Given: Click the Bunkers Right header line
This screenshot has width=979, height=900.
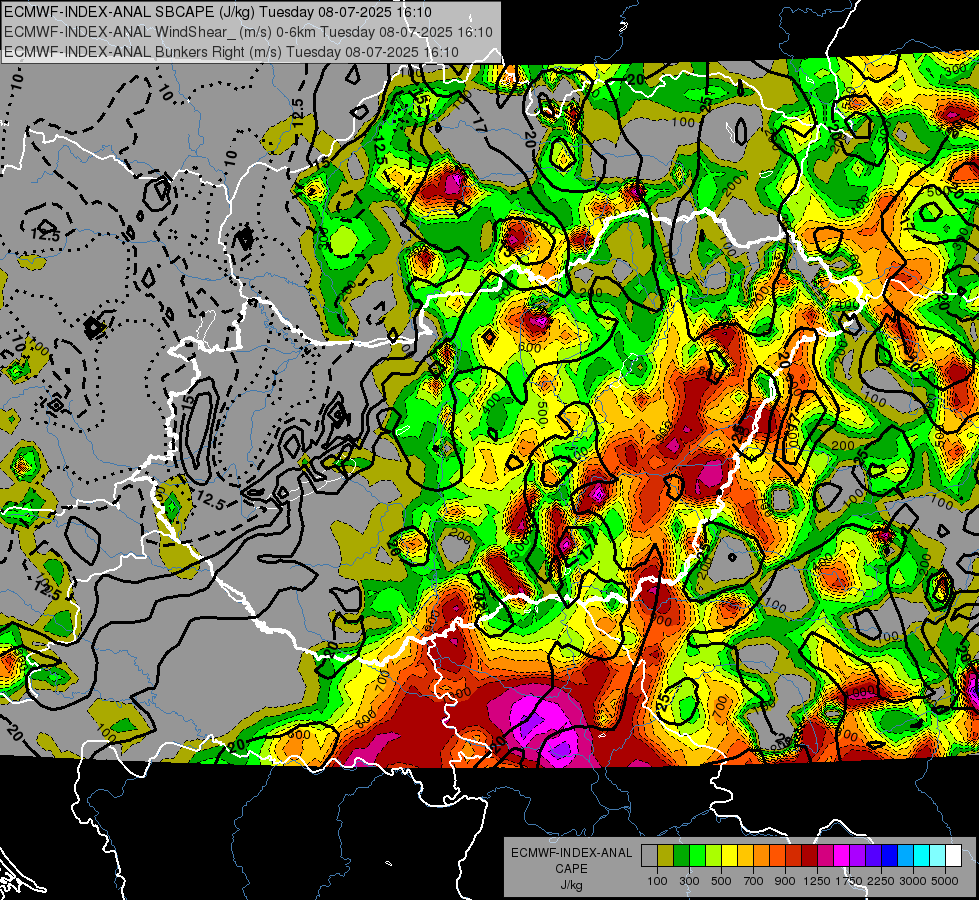Looking at the screenshot, I should coord(232,52).
